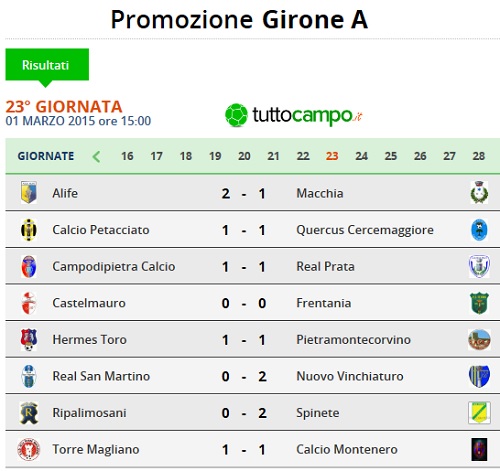Open the Calcio Petacciato yellow-black crest

point(29,230)
